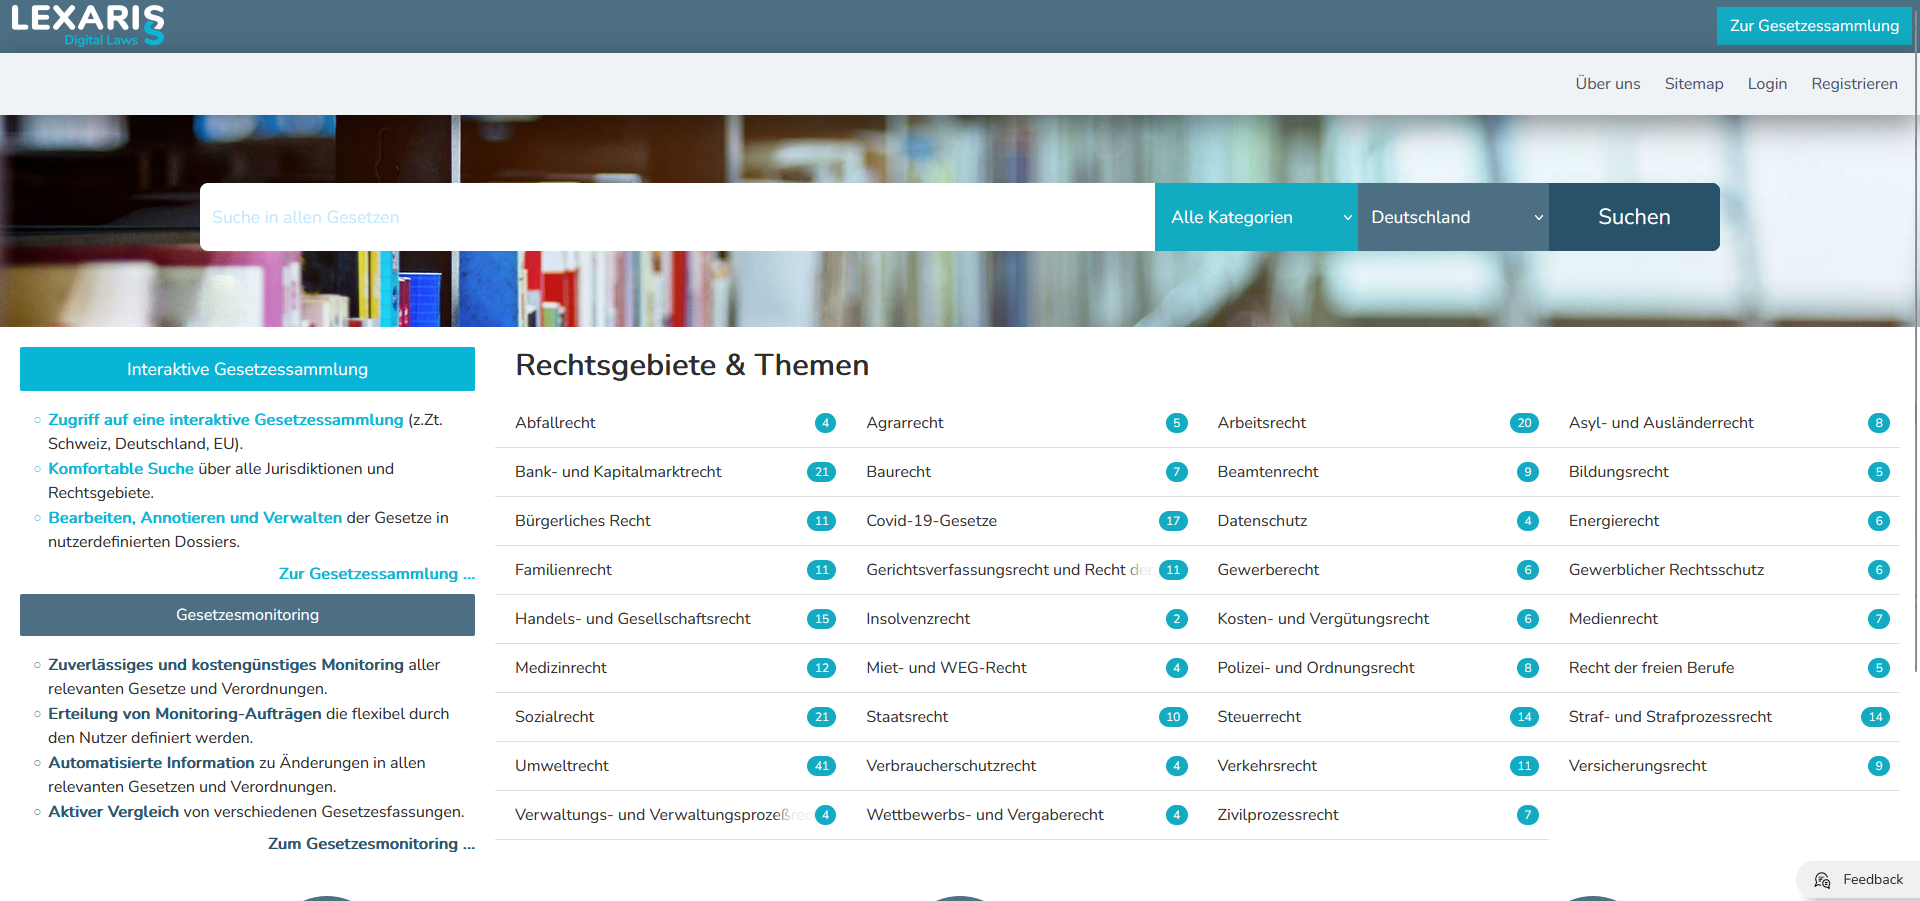Click the Gesetzesmonitoring banner button
The image size is (1920, 901).
tap(247, 615)
